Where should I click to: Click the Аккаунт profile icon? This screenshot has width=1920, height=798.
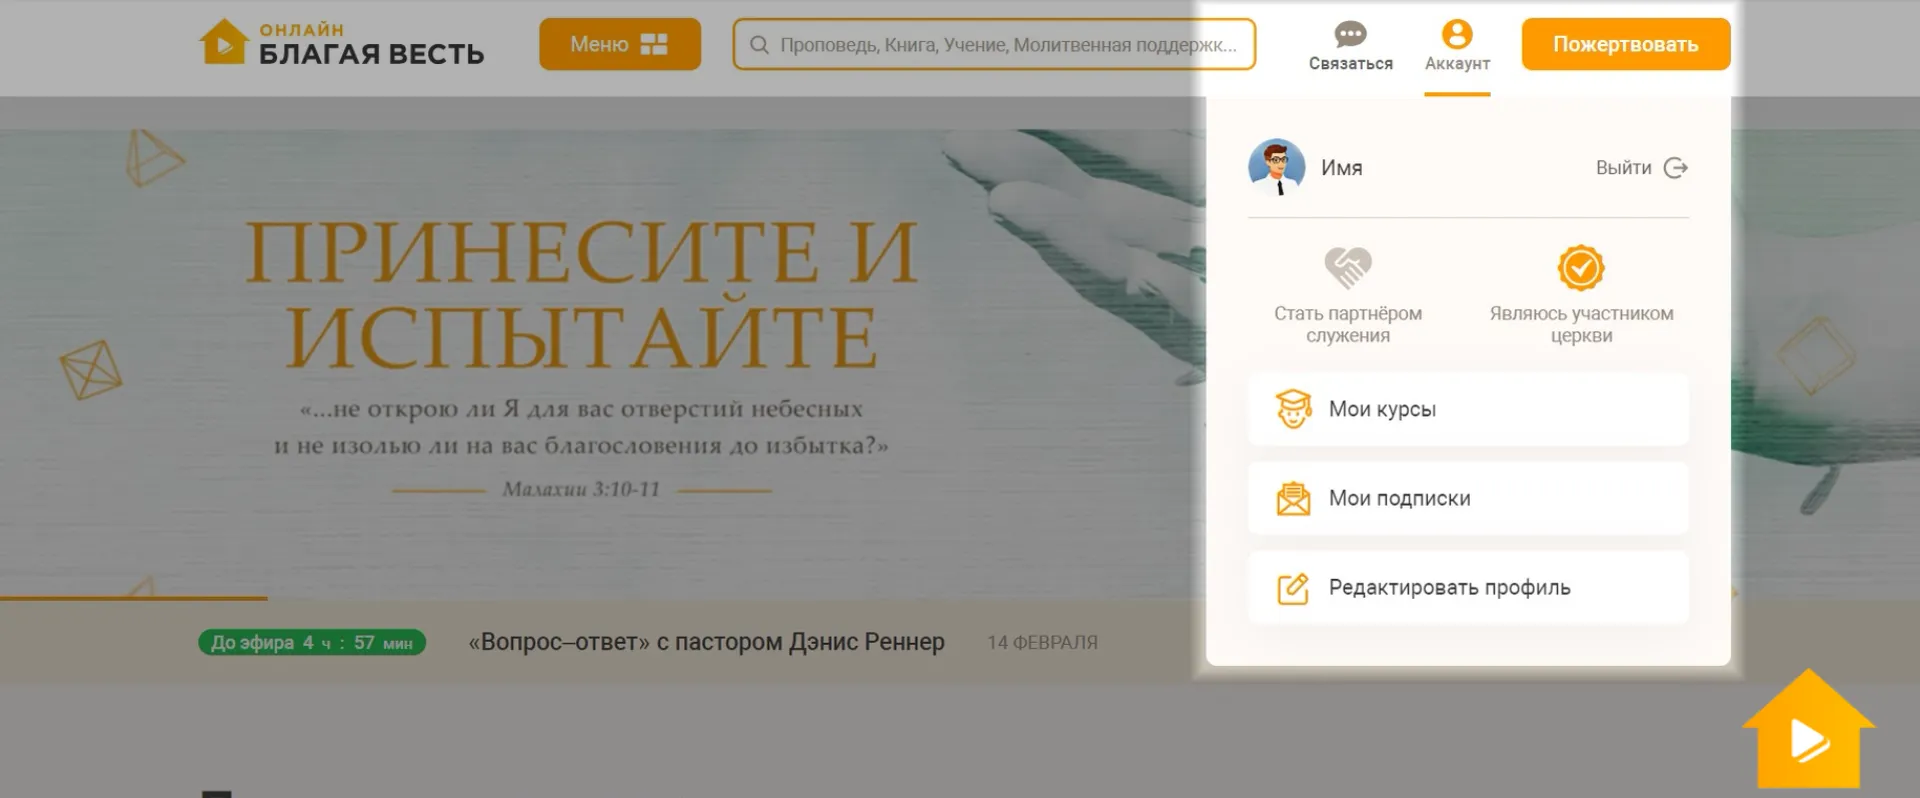[x=1457, y=35]
